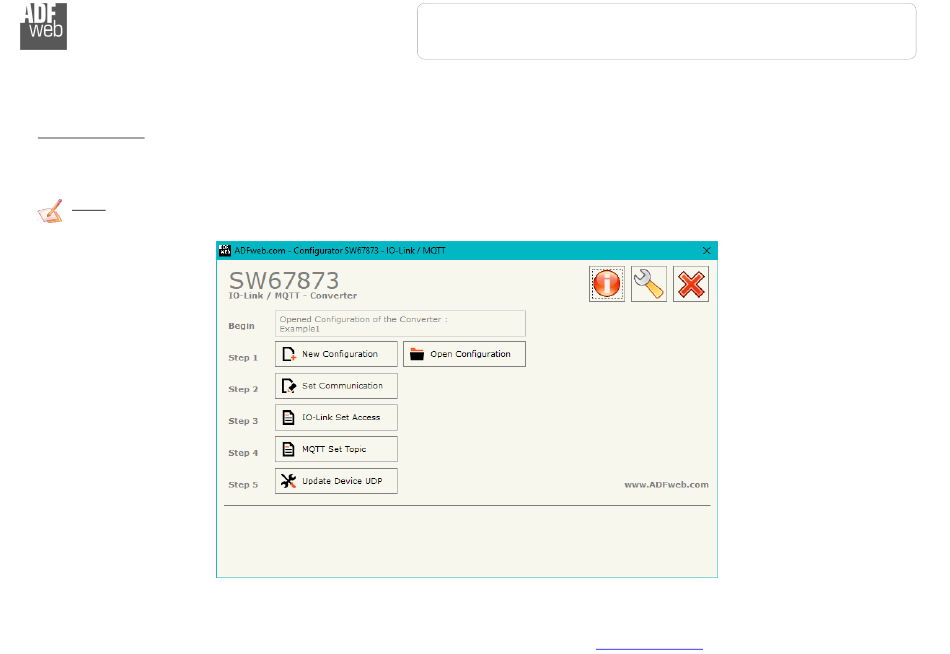Click the "Step 5" label
950x654 pixels.
pyautogui.click(x=243, y=485)
